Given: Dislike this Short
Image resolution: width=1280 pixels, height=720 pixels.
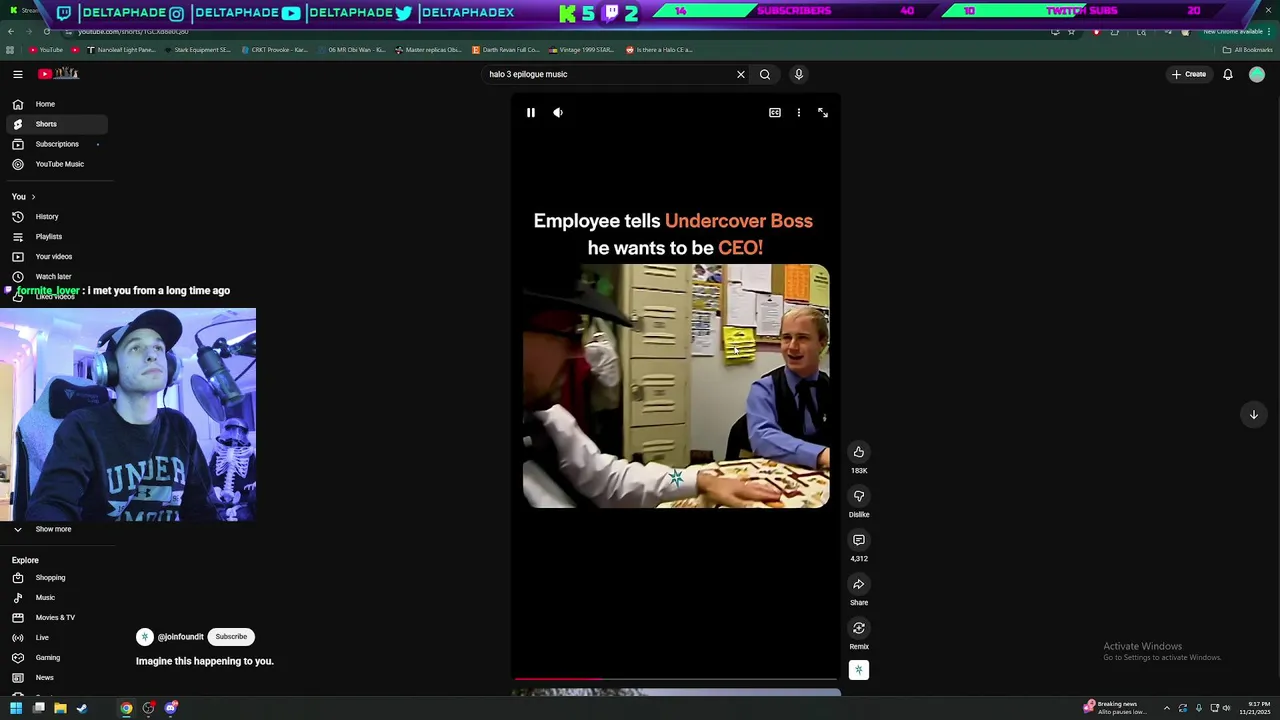Looking at the screenshot, I should click(x=859, y=496).
